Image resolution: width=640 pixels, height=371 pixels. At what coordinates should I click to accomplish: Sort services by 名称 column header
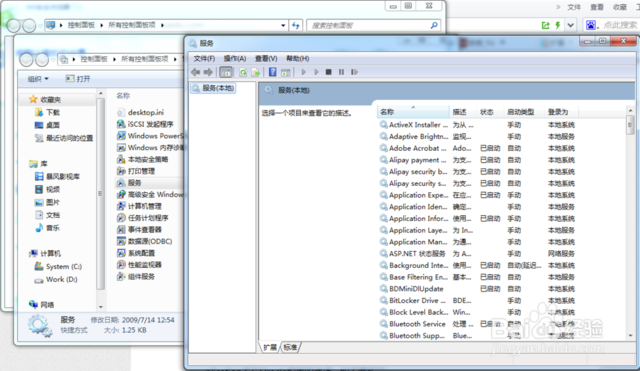413,112
